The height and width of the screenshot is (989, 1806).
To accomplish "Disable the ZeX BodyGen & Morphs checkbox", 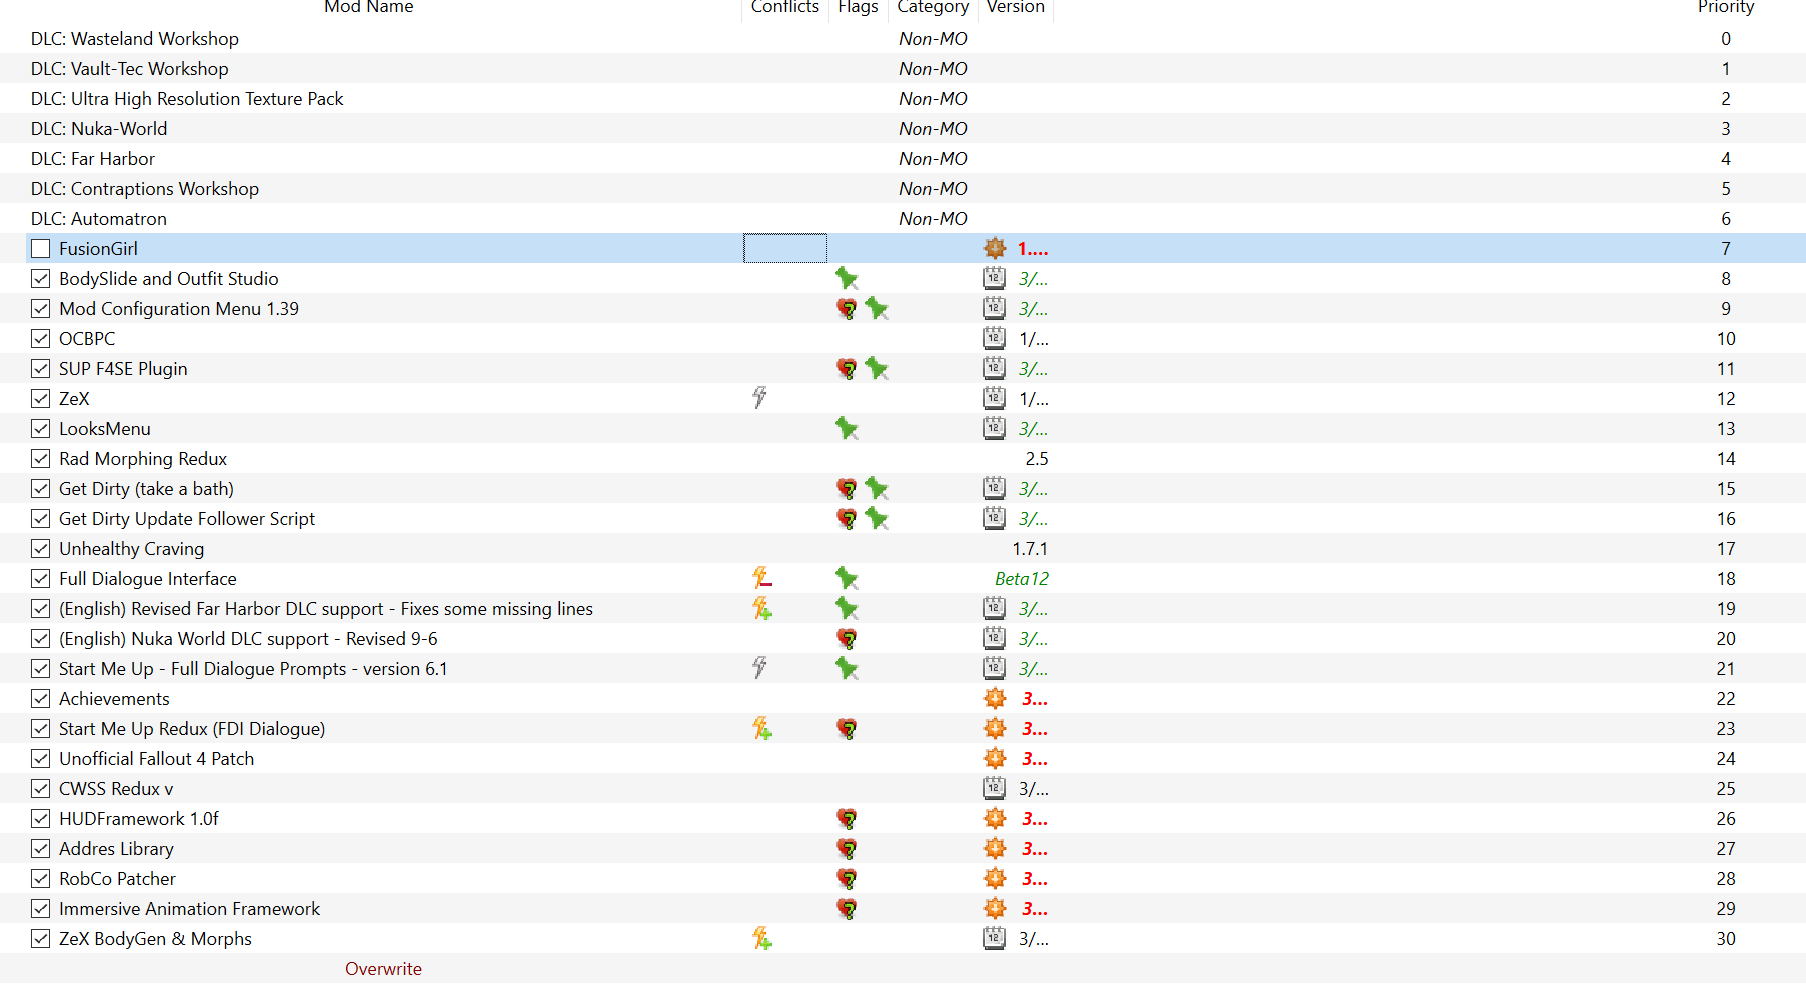I will tap(41, 938).
